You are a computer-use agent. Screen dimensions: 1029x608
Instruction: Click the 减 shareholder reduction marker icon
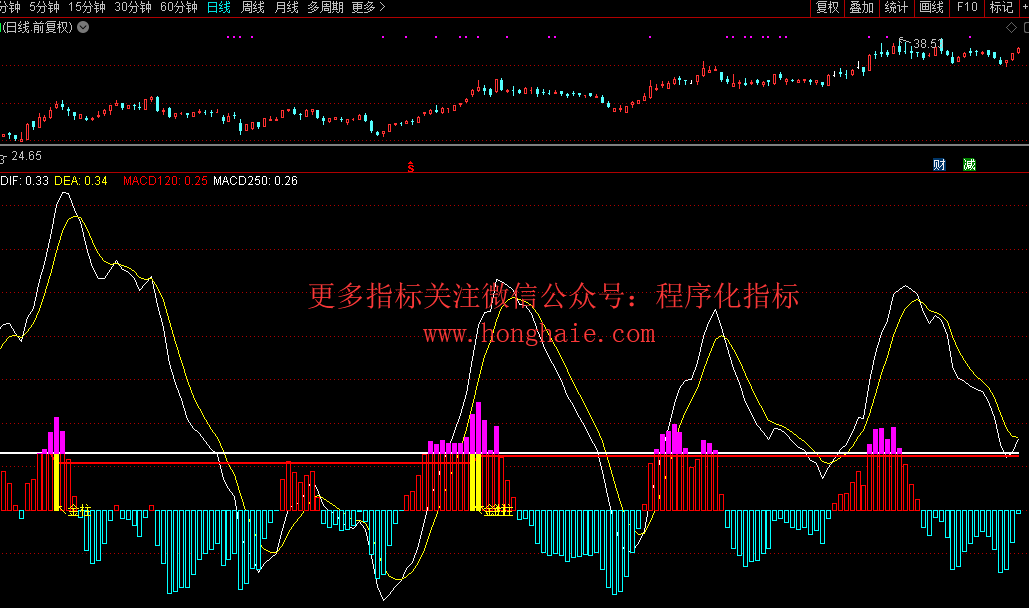(969, 165)
